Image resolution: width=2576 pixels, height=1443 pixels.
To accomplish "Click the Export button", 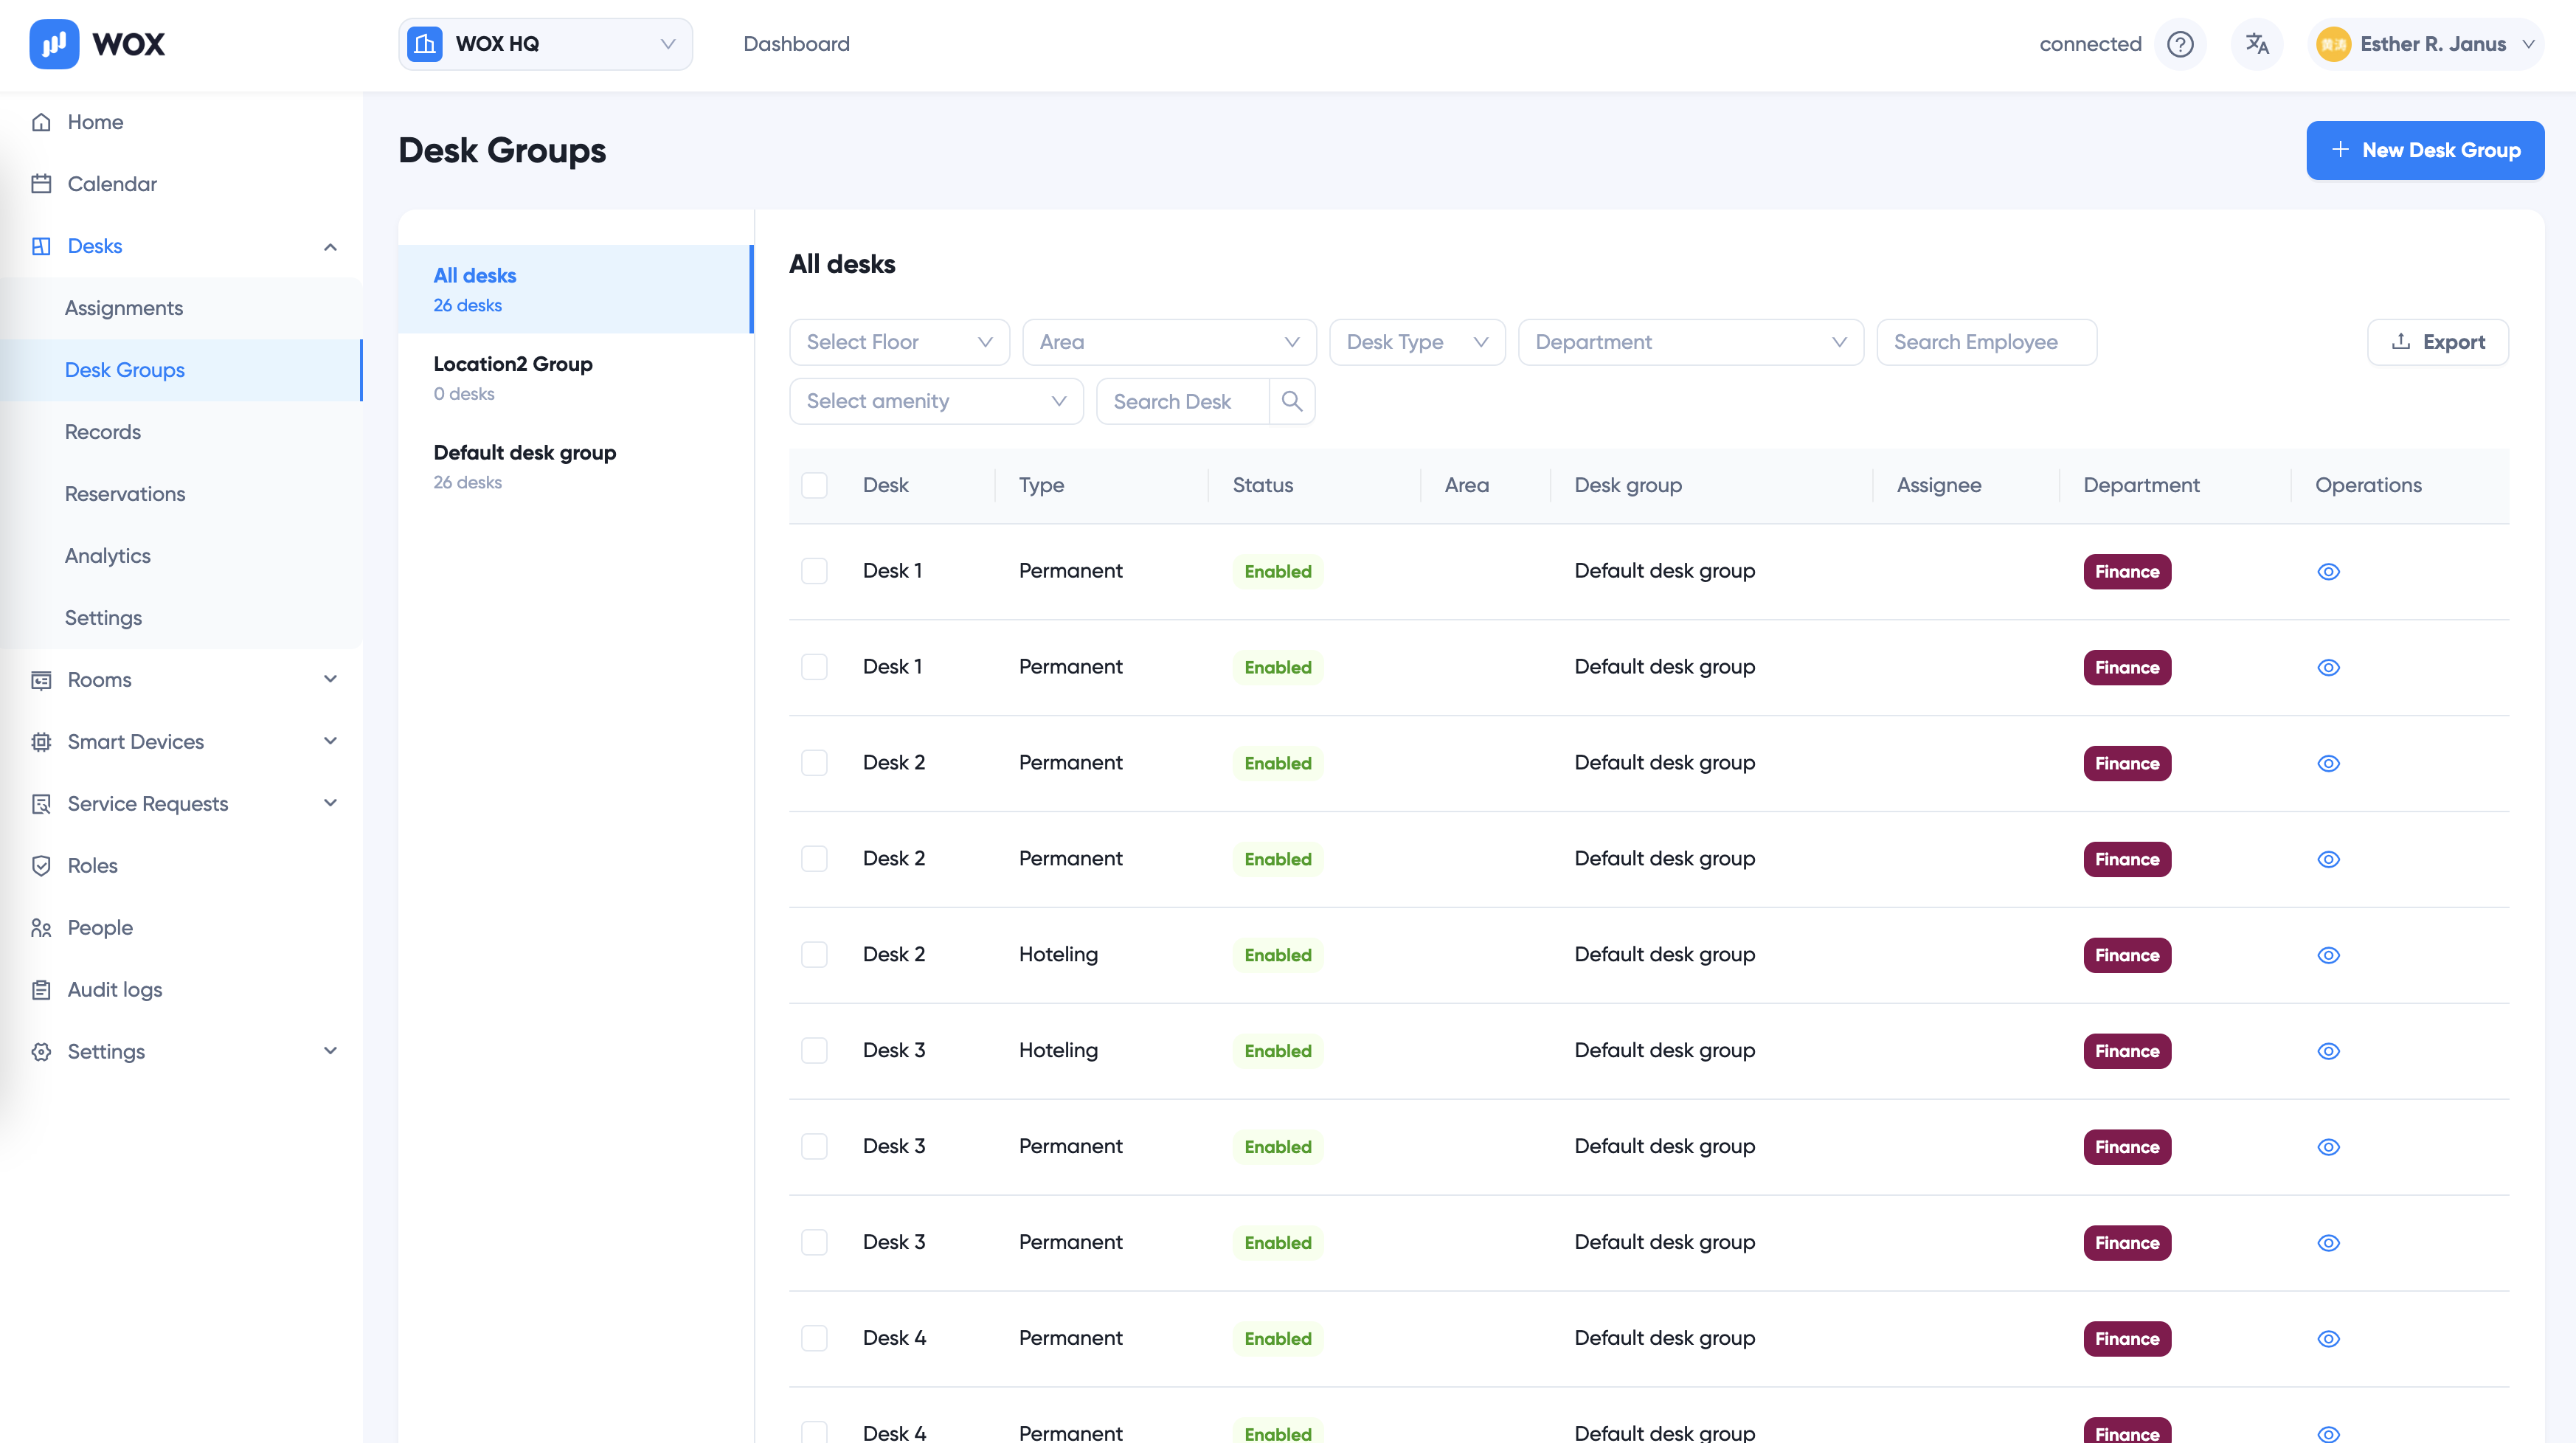I will click(2437, 342).
